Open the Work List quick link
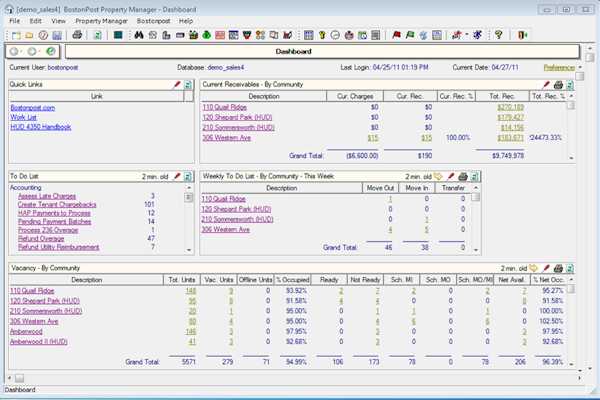This screenshot has width=600, height=400. click(24, 117)
